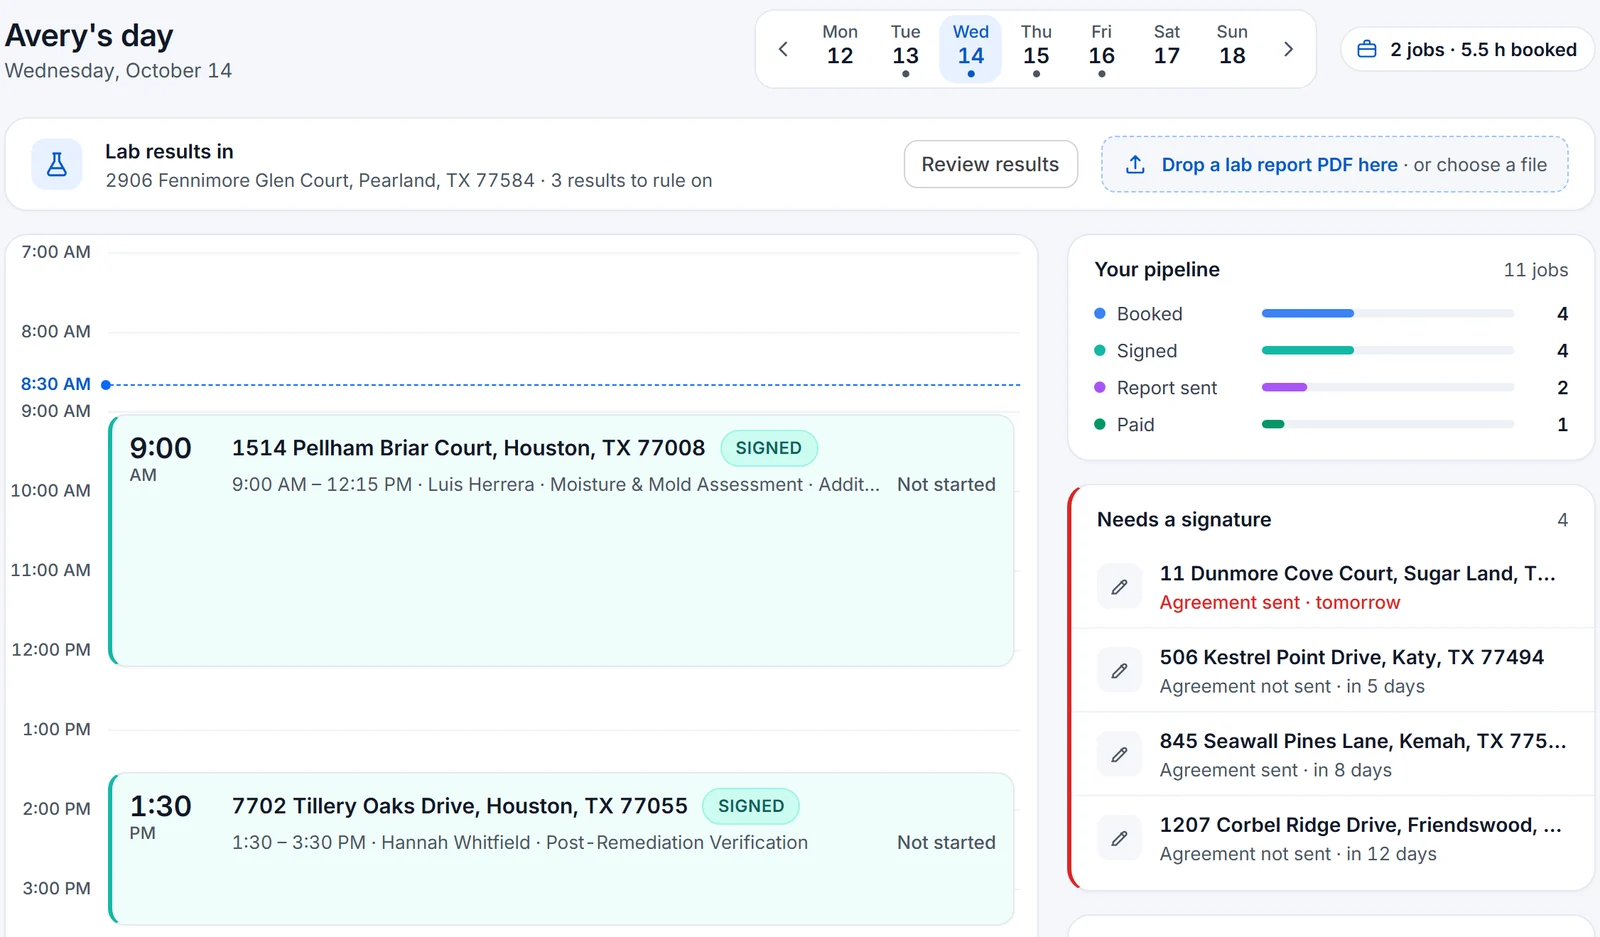Open the 7702 Tillery Oaks Drive job
Screen dimensions: 1600x937
click(x=561, y=849)
